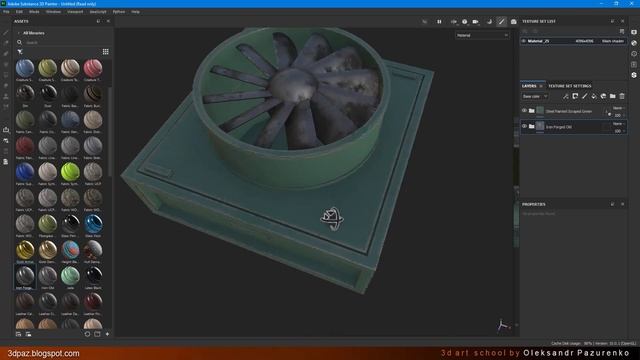Switch Assets thumbnails with grid view icon

105,51
